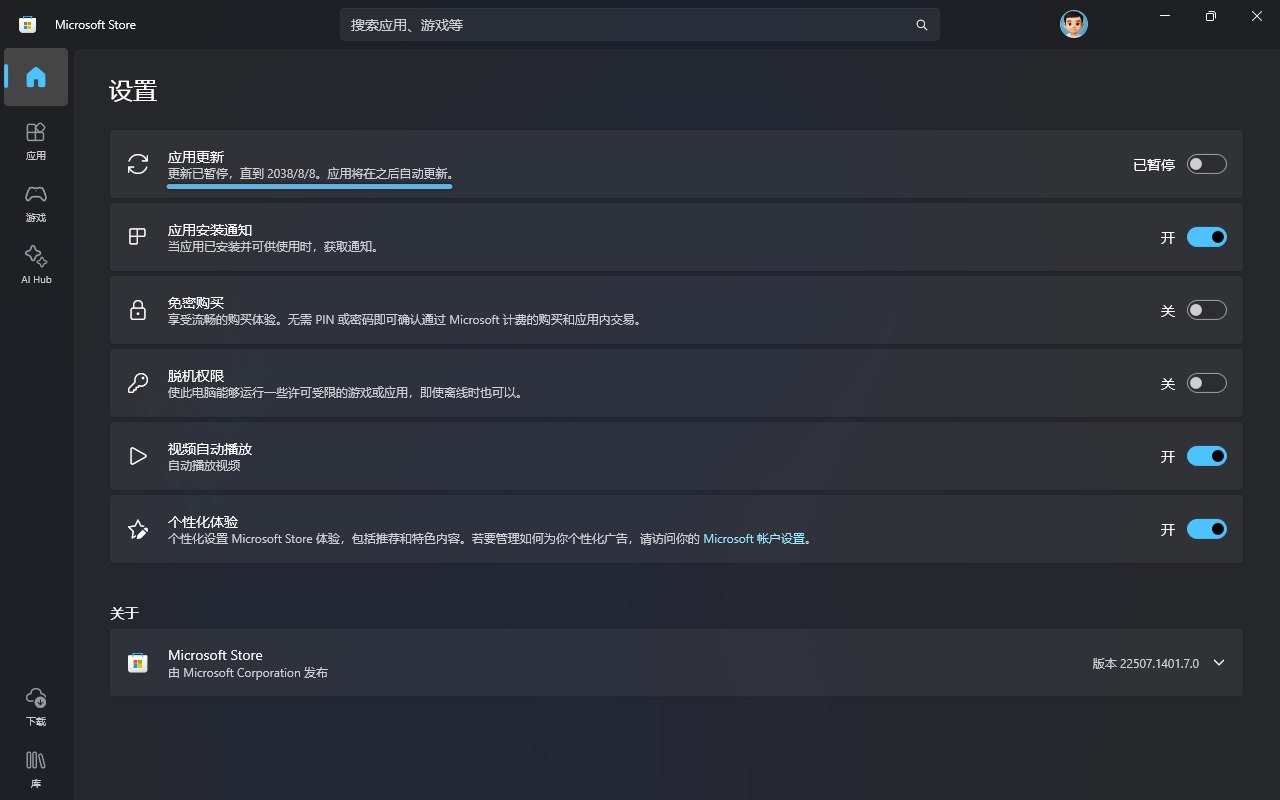This screenshot has width=1280, height=800.
Task: Turn off 视频自动播放 video autoplay
Action: (x=1207, y=456)
